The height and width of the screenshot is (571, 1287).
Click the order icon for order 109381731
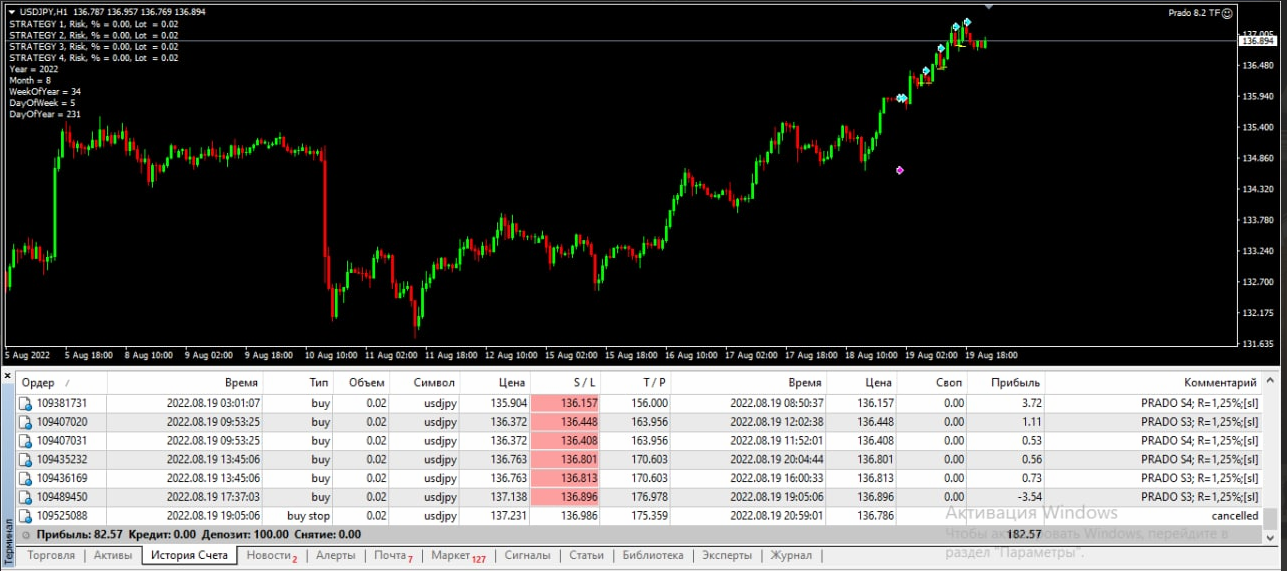coord(26,403)
